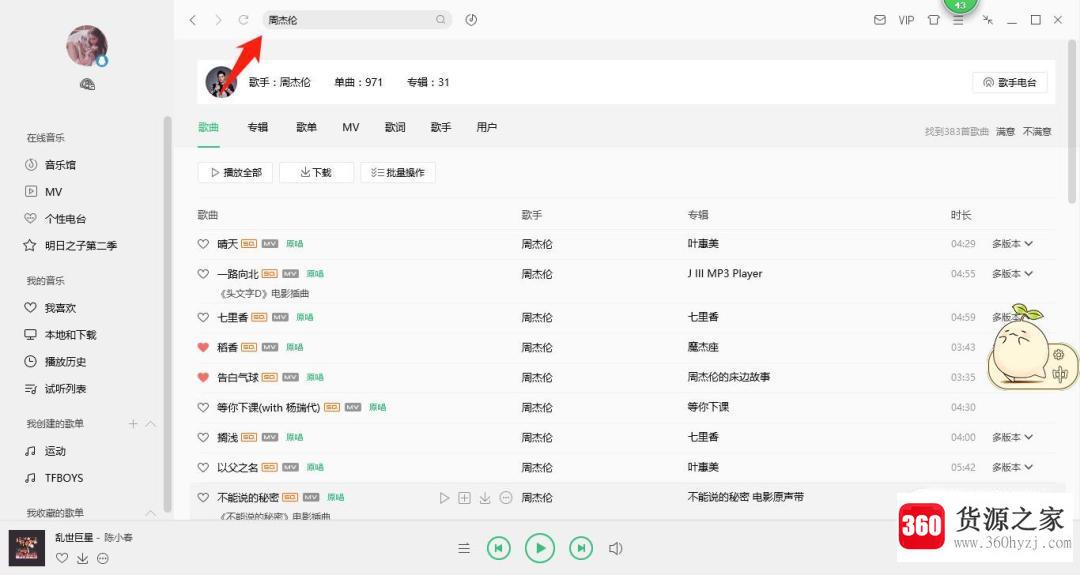Unlike the song 告白气球 red heart

click(203, 377)
